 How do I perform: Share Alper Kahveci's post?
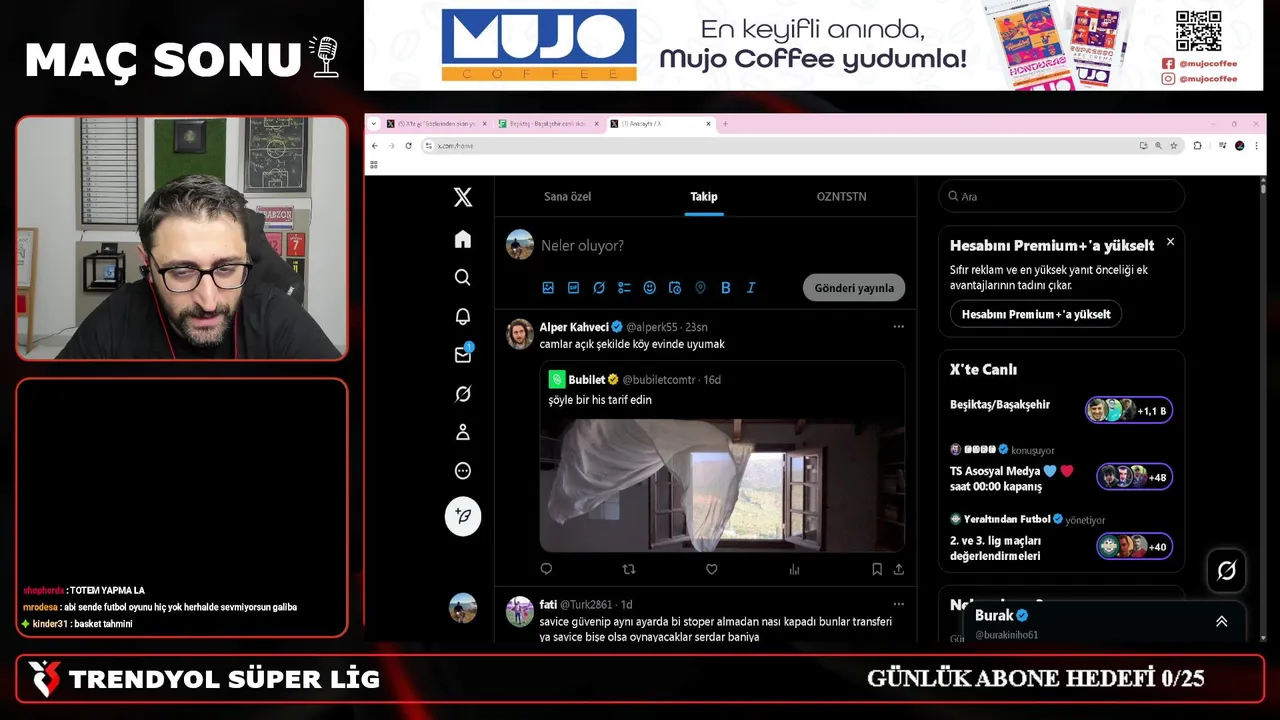[x=899, y=569]
